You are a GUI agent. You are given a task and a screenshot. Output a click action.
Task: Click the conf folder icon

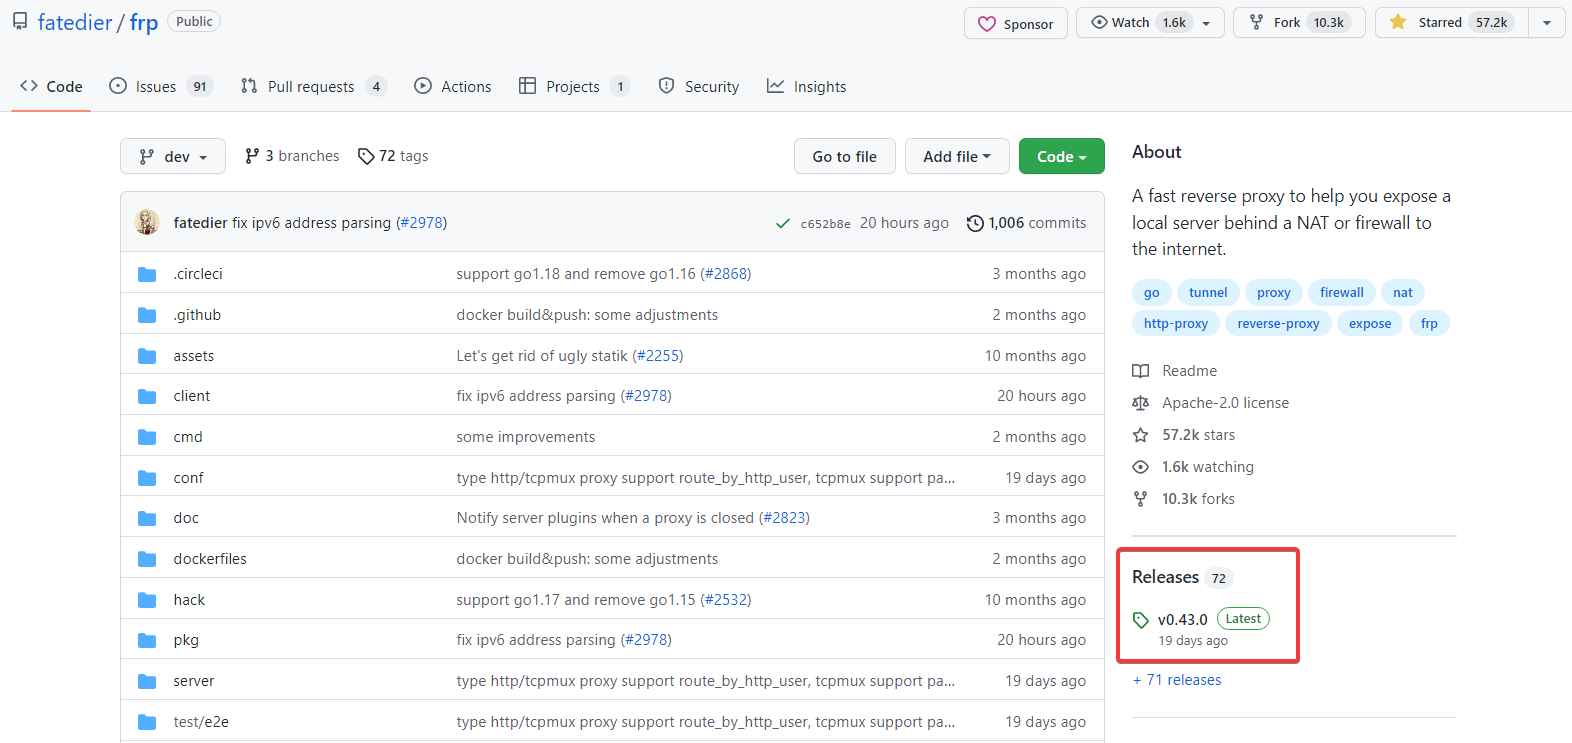147,478
